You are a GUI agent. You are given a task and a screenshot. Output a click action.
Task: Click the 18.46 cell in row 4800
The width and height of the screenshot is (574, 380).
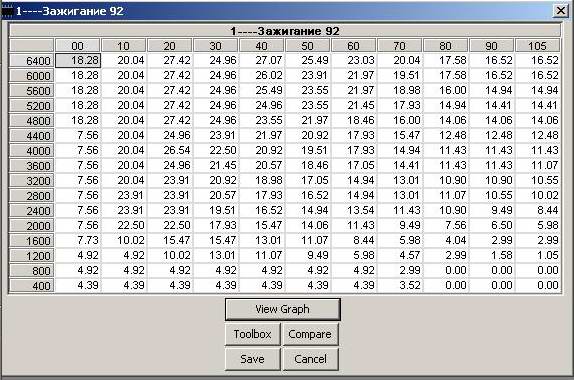click(x=353, y=120)
